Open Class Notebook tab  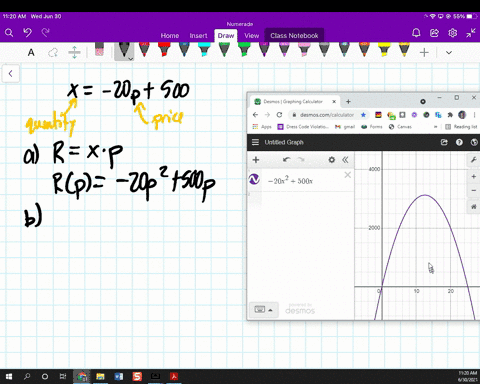[294, 35]
